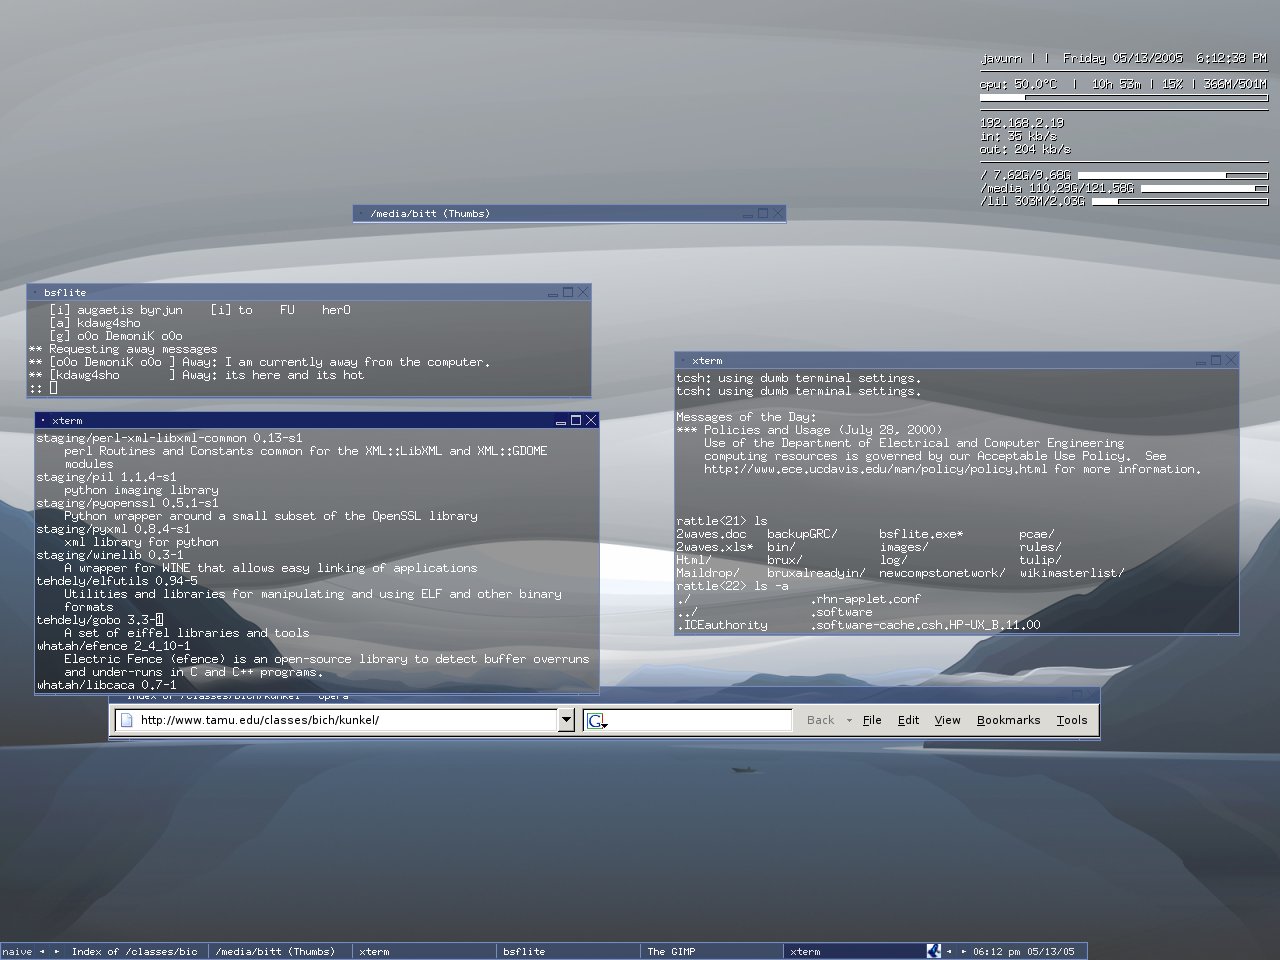1280x960 pixels.
Task: Click the naive workspace name on taskbar
Action: (18, 951)
